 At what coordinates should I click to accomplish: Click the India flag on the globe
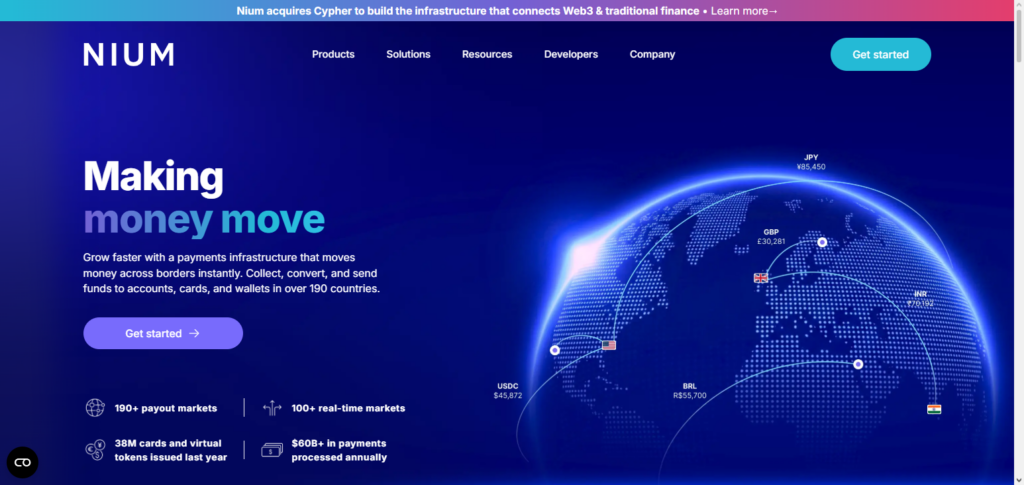click(x=934, y=409)
